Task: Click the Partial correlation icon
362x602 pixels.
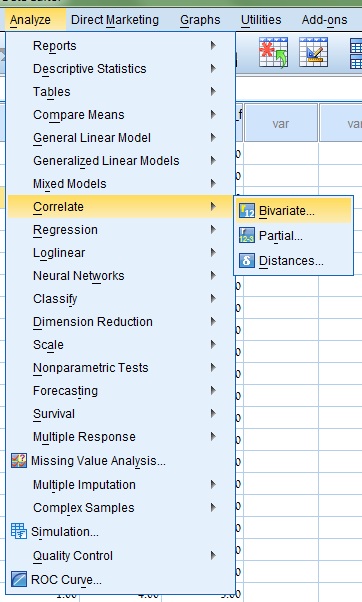Action: click(246, 236)
